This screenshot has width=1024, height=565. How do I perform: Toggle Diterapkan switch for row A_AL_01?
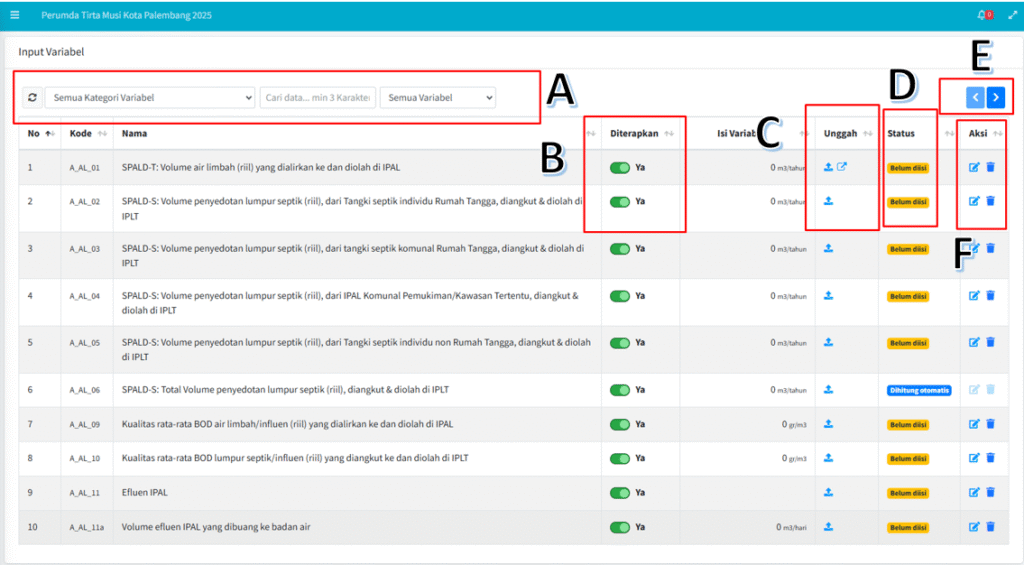[x=620, y=167]
